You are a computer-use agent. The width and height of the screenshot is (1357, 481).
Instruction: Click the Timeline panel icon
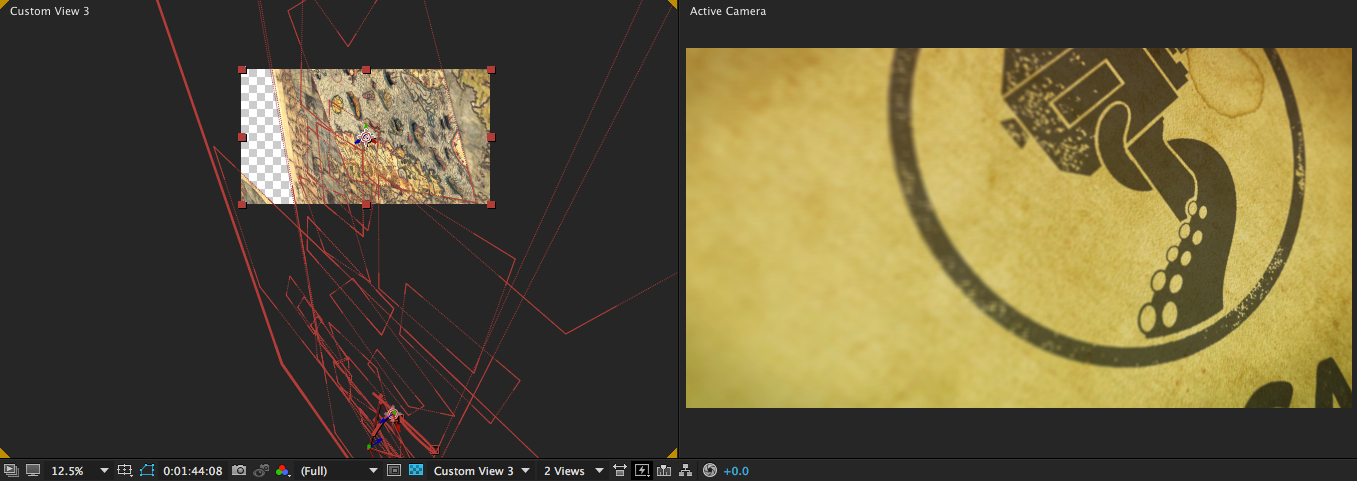pos(664,470)
